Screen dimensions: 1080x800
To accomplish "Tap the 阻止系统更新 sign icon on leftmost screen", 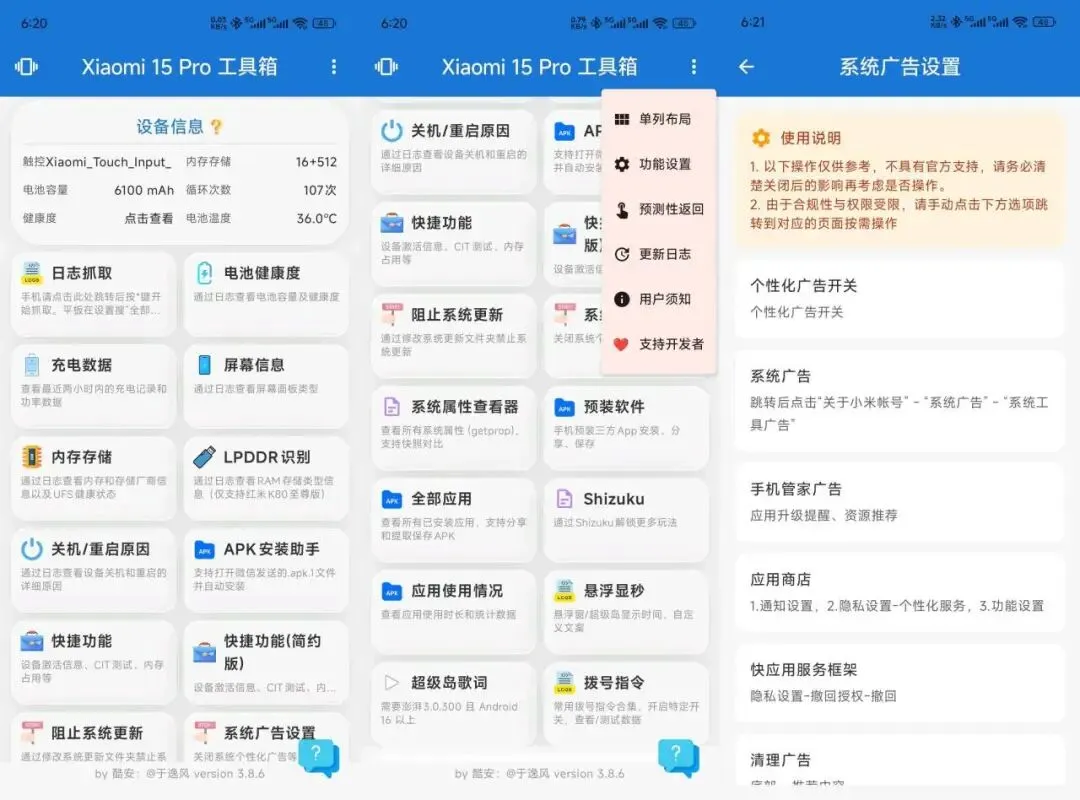I will click(32, 732).
